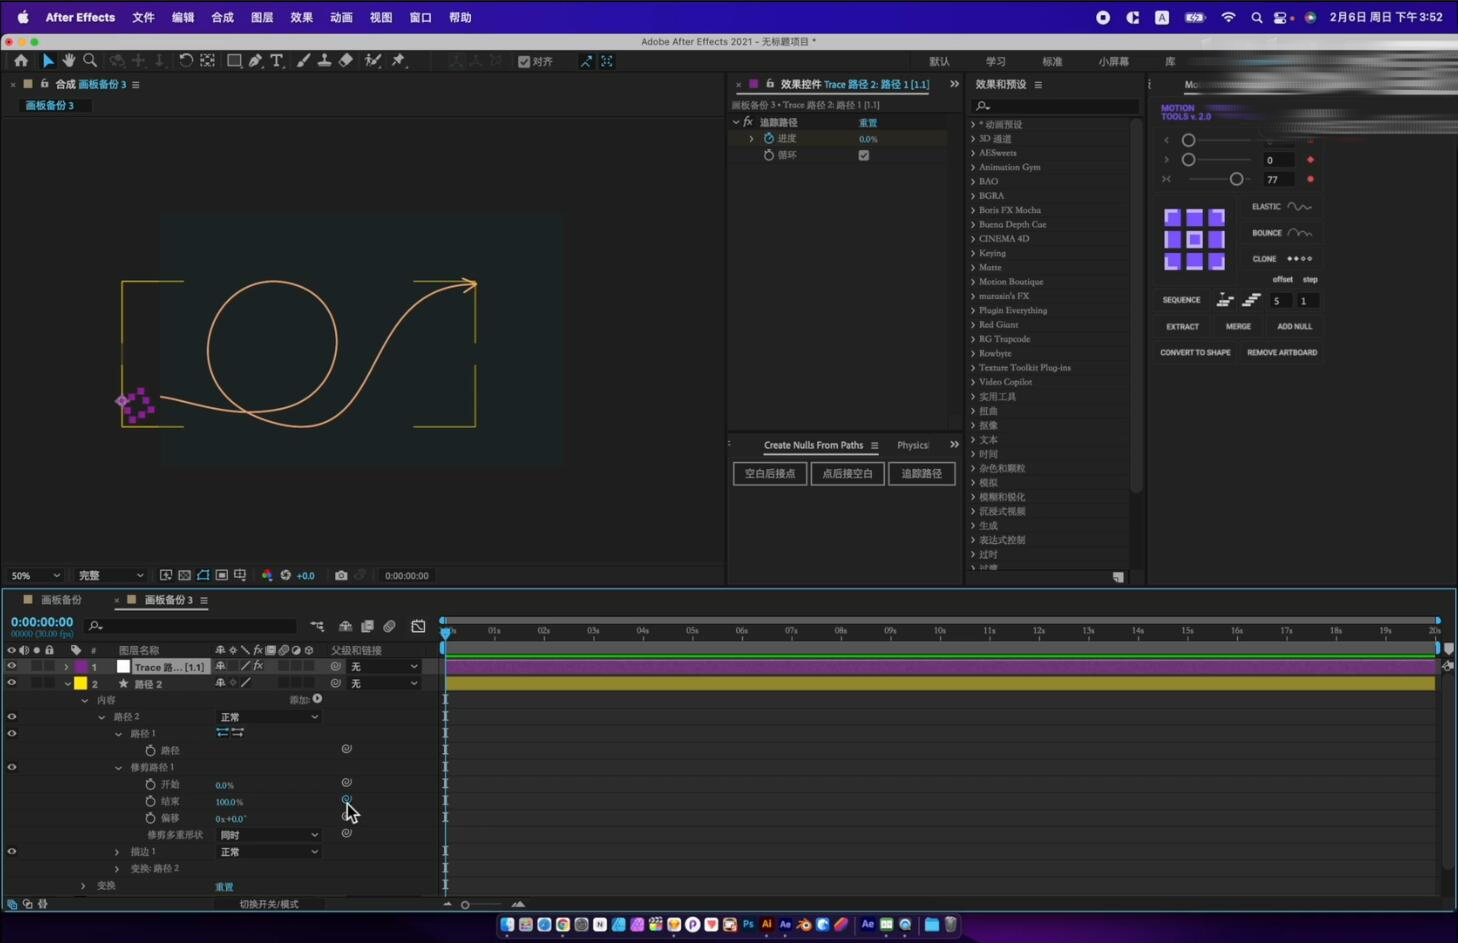The height and width of the screenshot is (943, 1458).
Task: Open the graph editor icon in timeline
Action: point(418,627)
